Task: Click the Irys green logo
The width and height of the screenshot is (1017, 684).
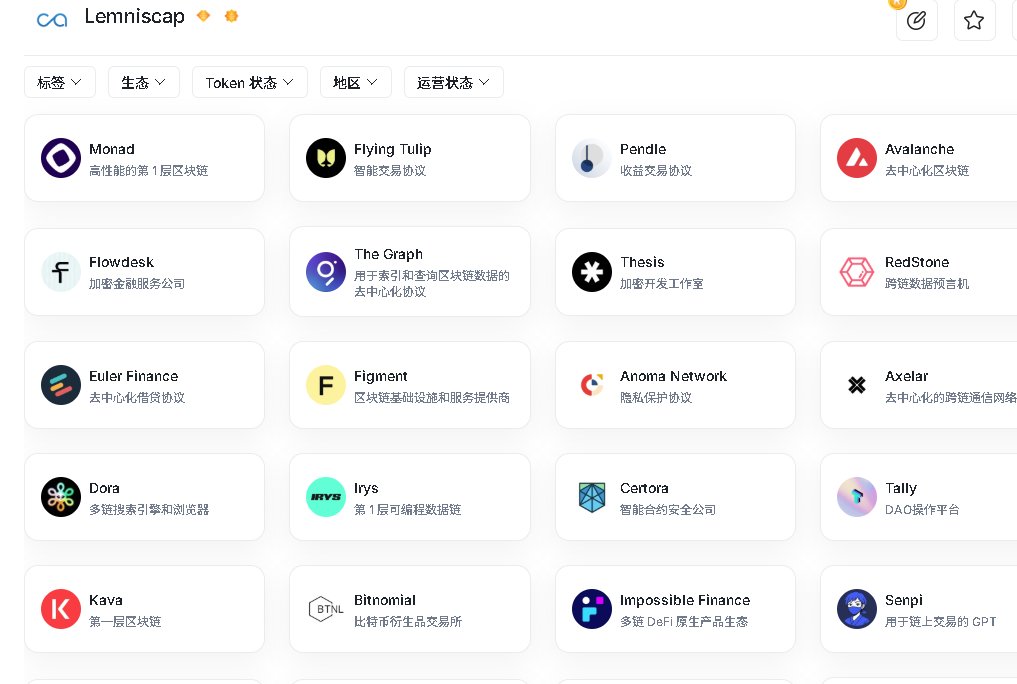Action: [326, 497]
